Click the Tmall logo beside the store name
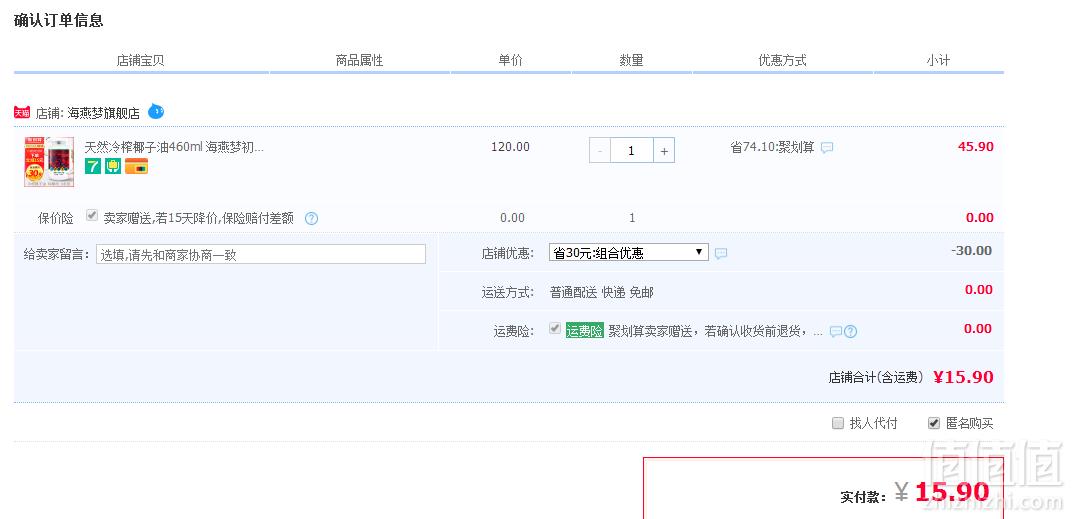 click(22, 112)
